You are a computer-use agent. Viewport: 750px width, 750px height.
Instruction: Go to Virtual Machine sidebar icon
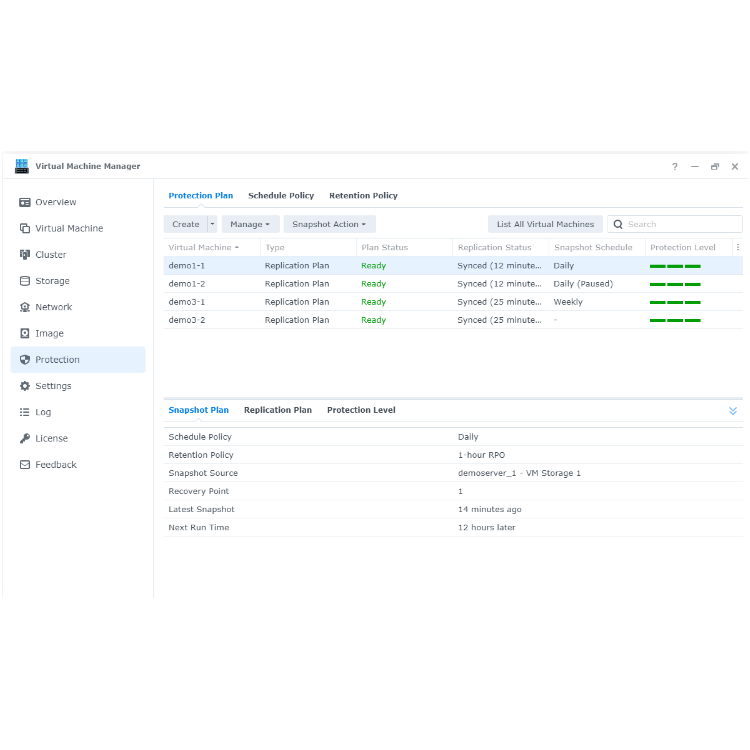click(x=25, y=229)
